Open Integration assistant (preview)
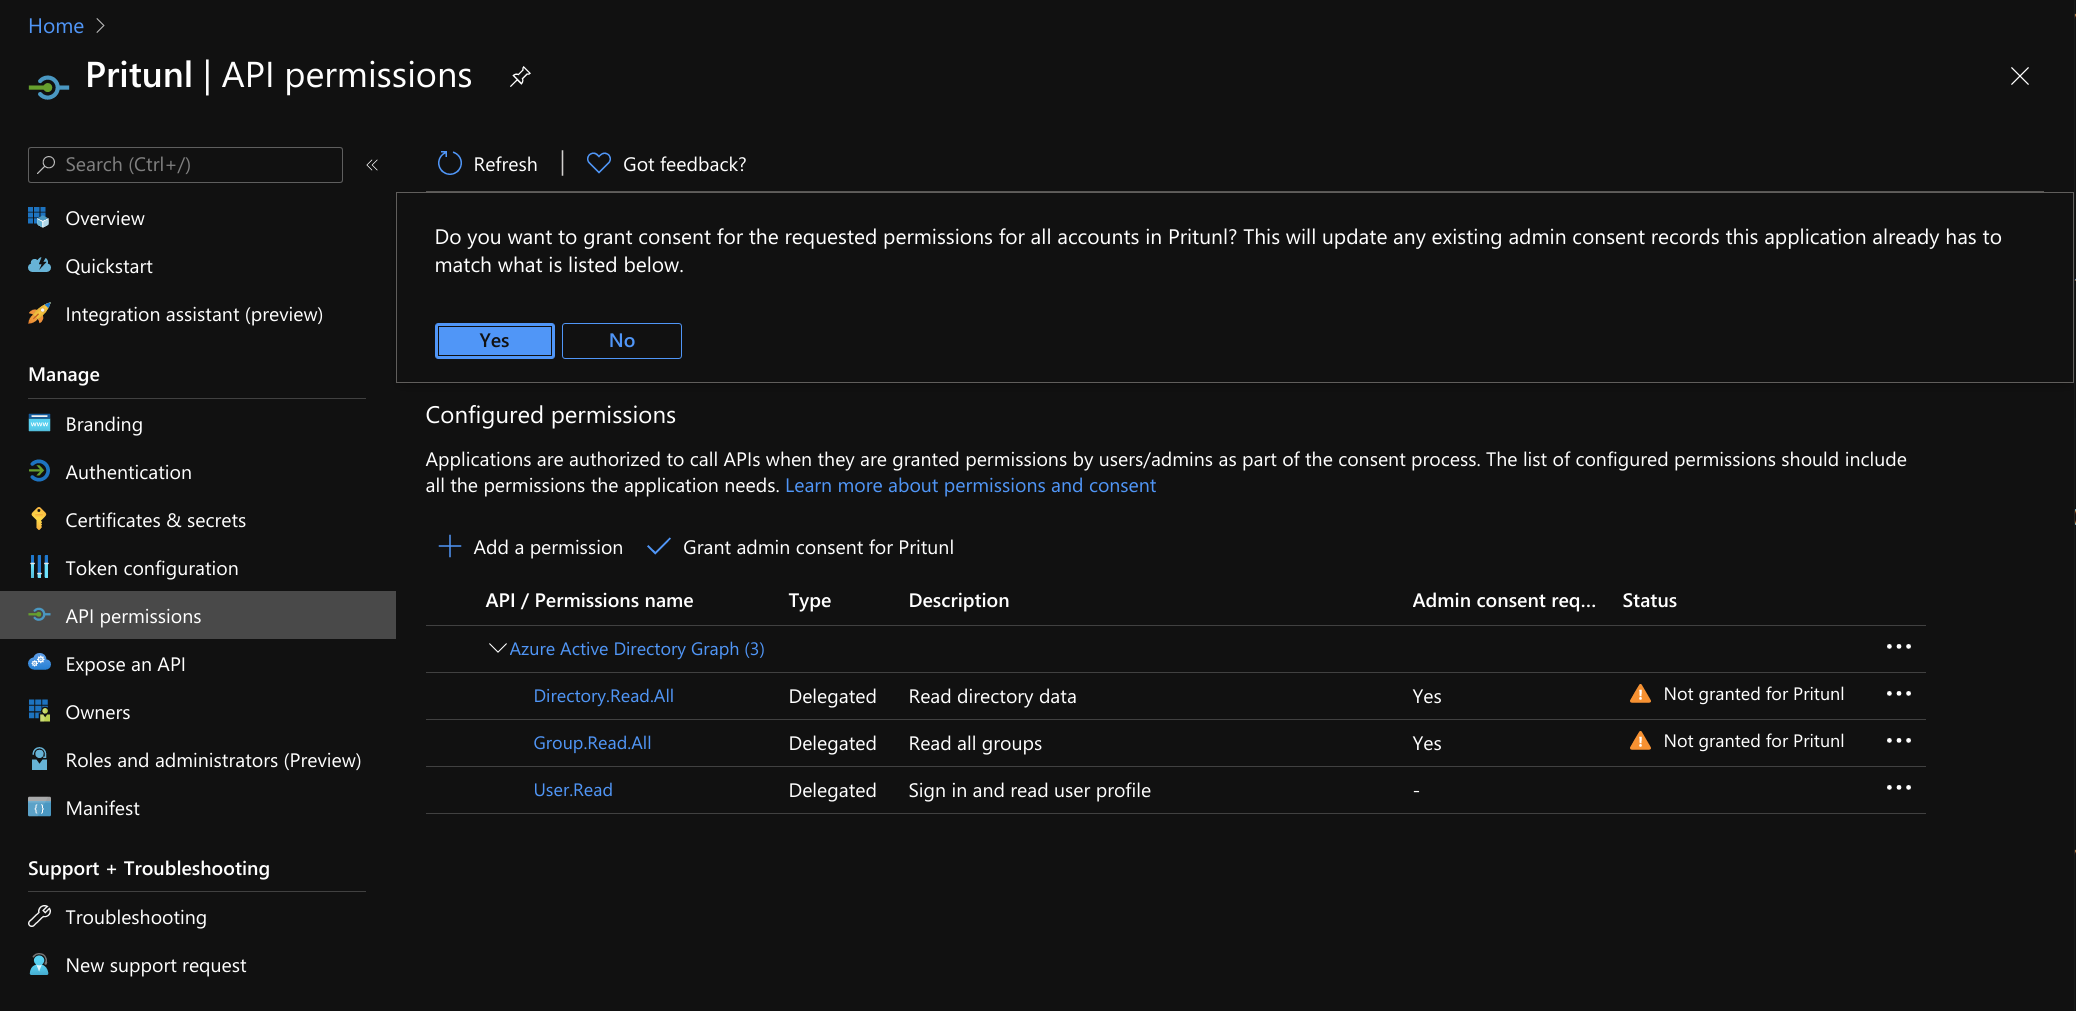This screenshot has height=1011, width=2076. point(194,314)
